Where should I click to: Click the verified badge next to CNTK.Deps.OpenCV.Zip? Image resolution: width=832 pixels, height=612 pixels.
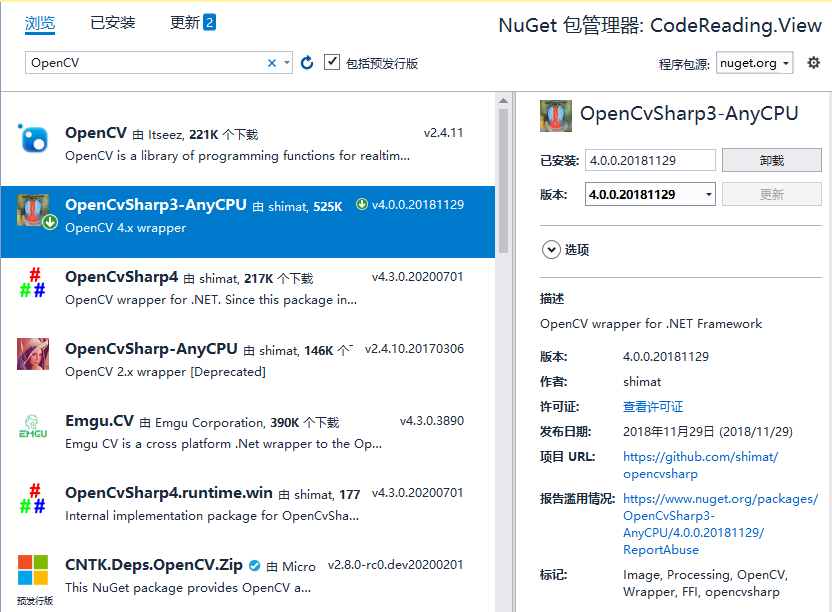click(x=254, y=566)
